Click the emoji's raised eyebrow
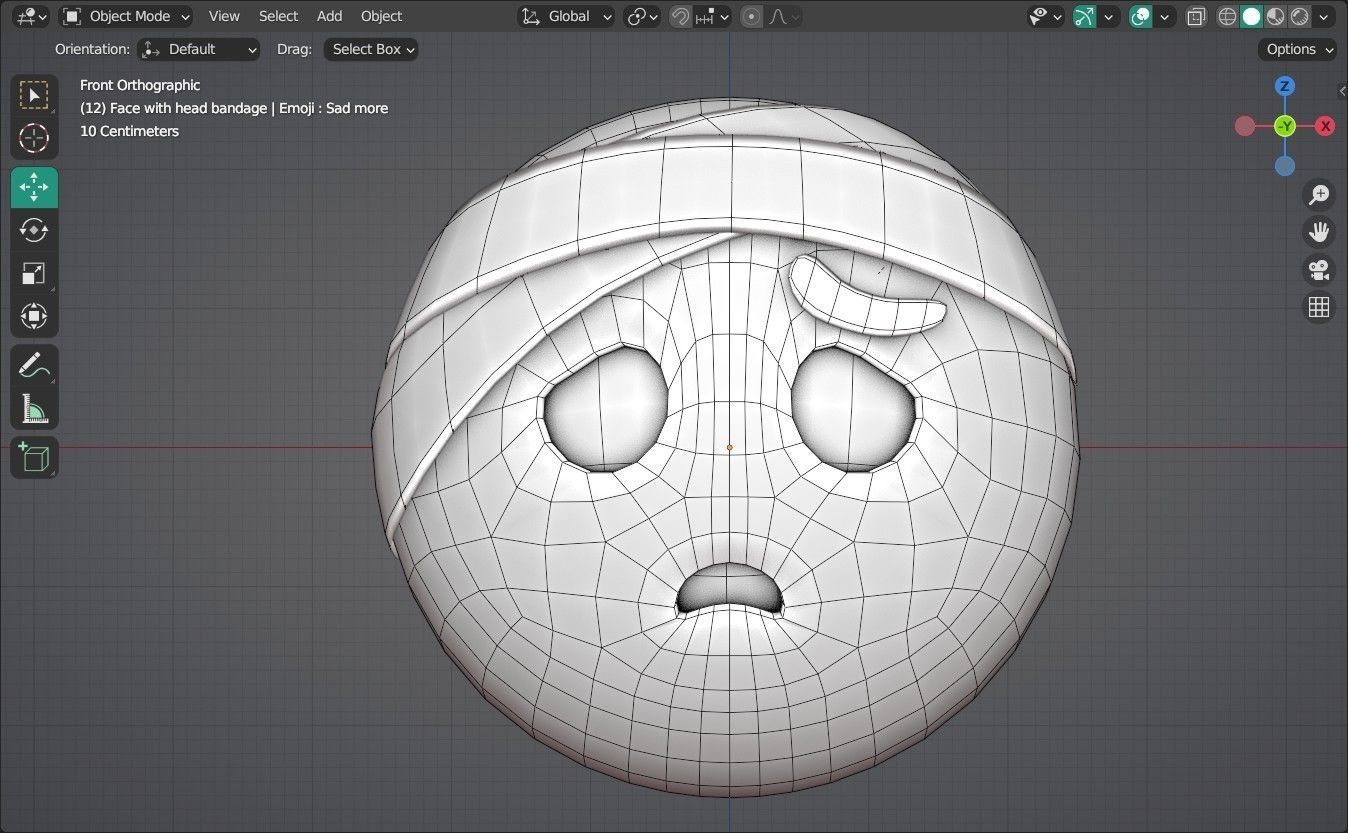 click(866, 296)
